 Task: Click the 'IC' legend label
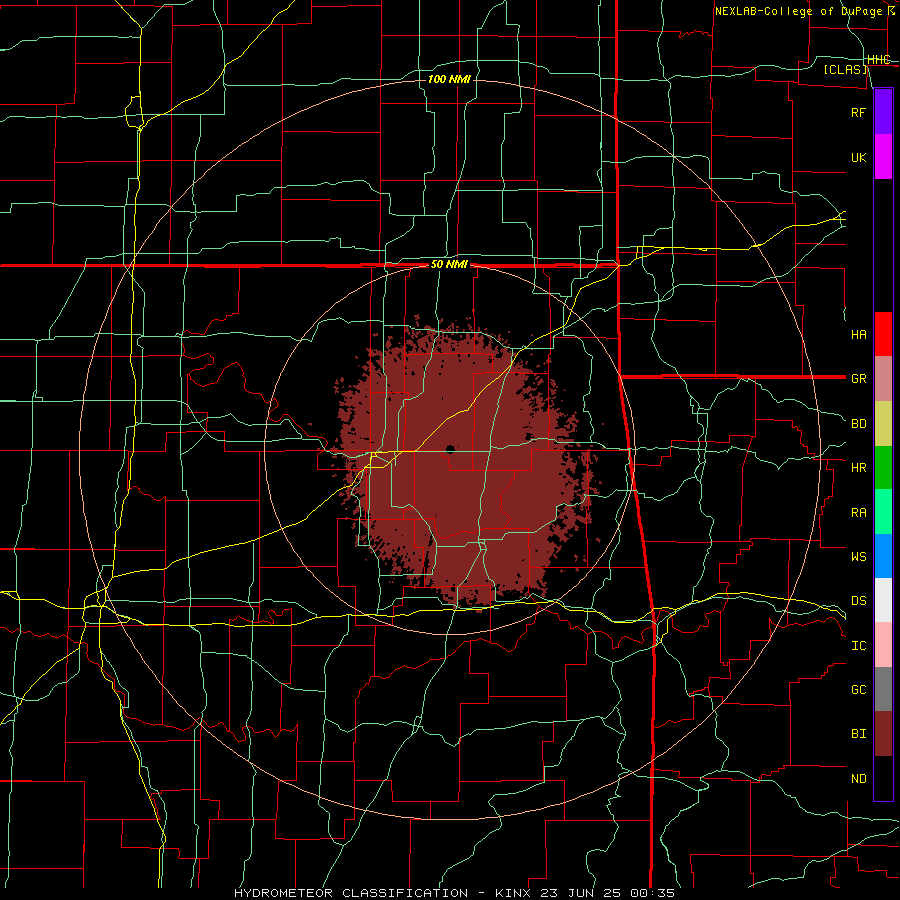click(x=858, y=646)
